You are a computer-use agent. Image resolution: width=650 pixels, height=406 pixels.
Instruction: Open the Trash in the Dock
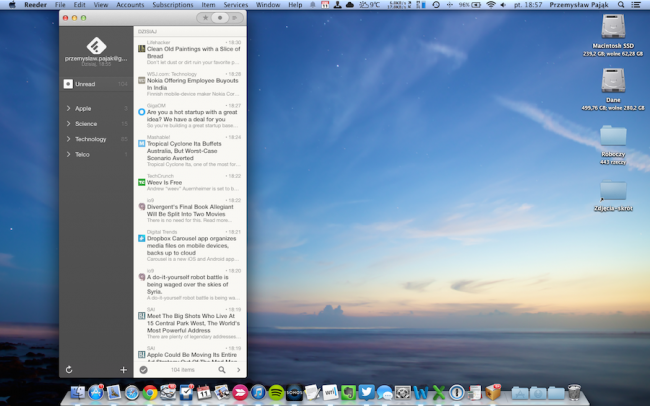tap(574, 392)
